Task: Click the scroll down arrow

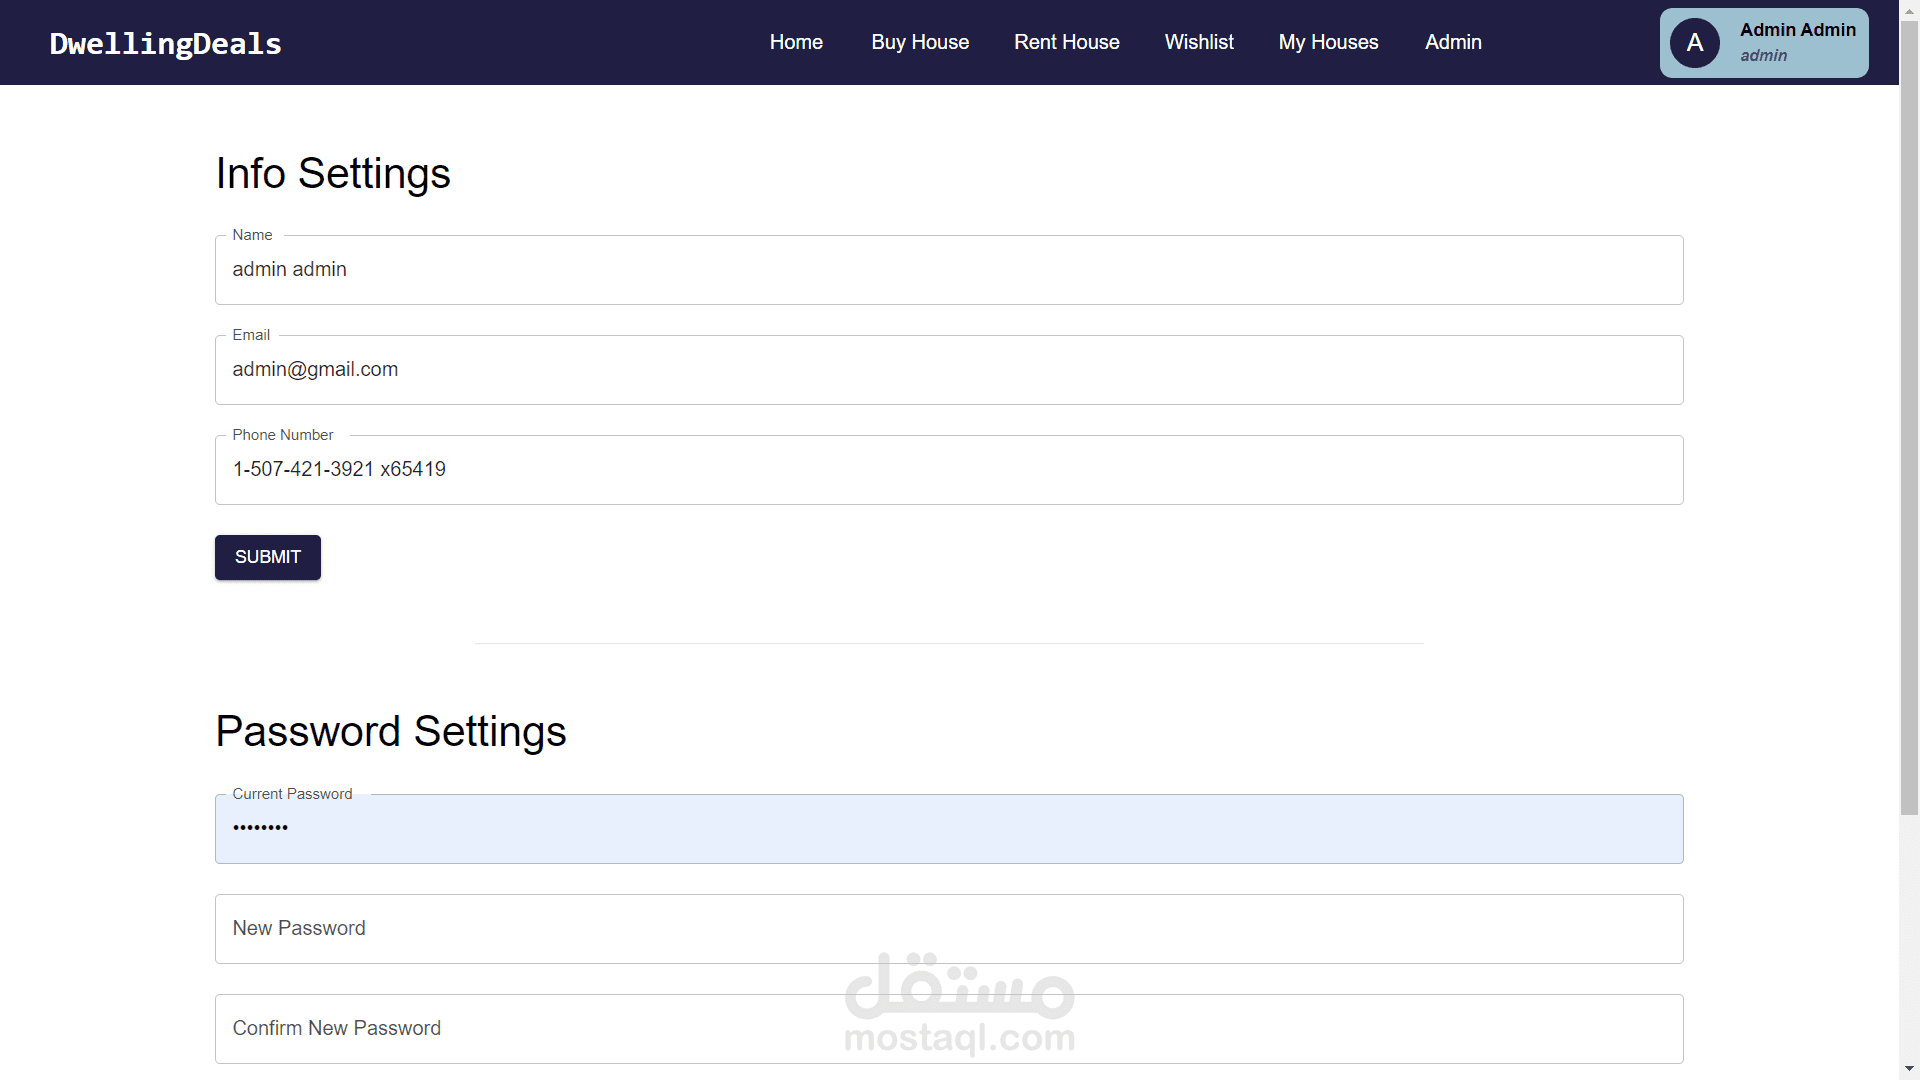Action: pyautogui.click(x=1909, y=1070)
